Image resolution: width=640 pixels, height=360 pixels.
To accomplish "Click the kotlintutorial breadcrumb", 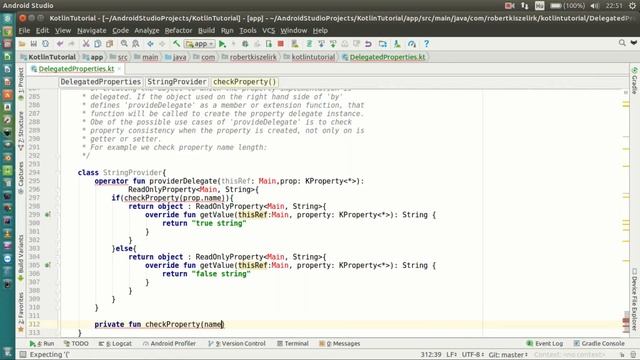I will pos(309,57).
